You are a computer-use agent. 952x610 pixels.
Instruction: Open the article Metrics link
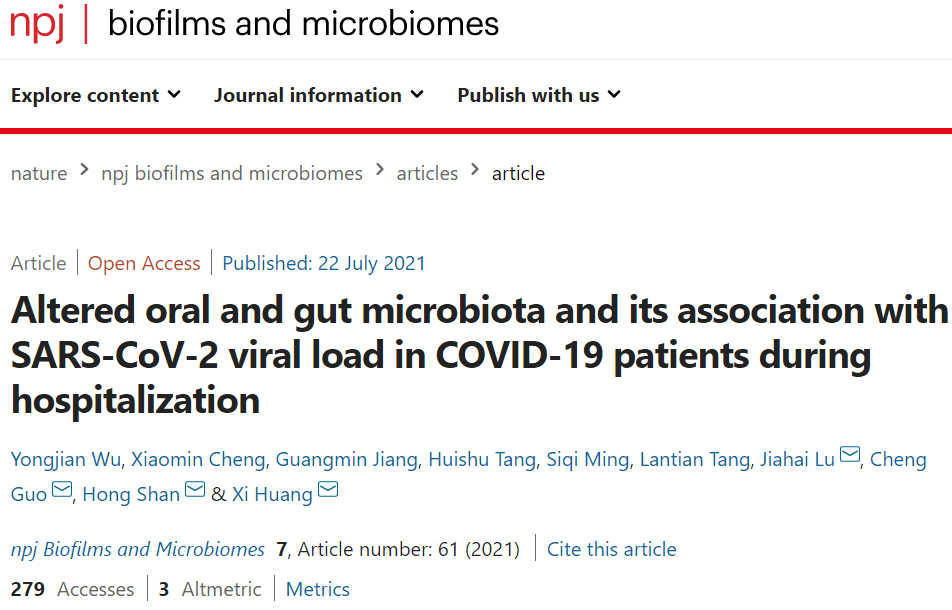318,589
